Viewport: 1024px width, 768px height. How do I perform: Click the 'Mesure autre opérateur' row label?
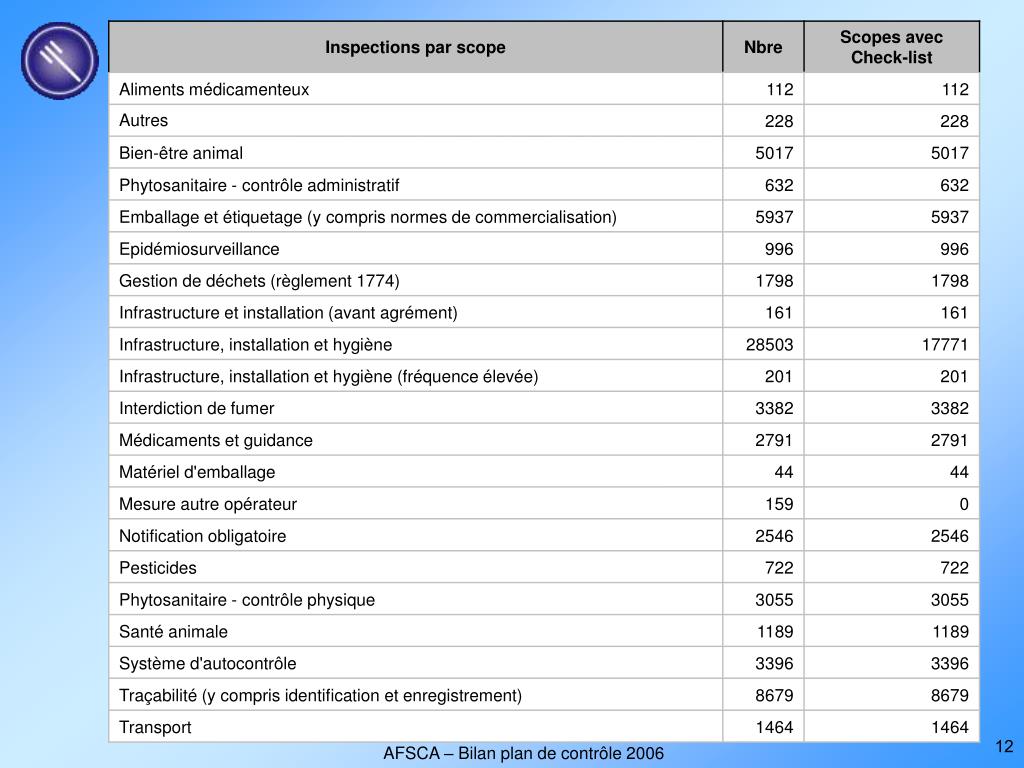coord(208,504)
